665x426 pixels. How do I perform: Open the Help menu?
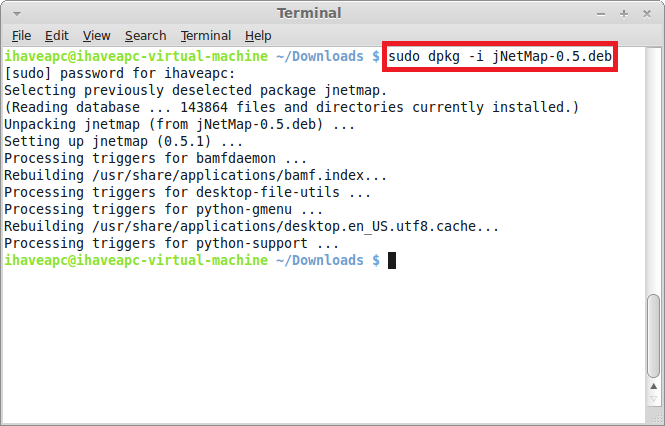(x=258, y=36)
